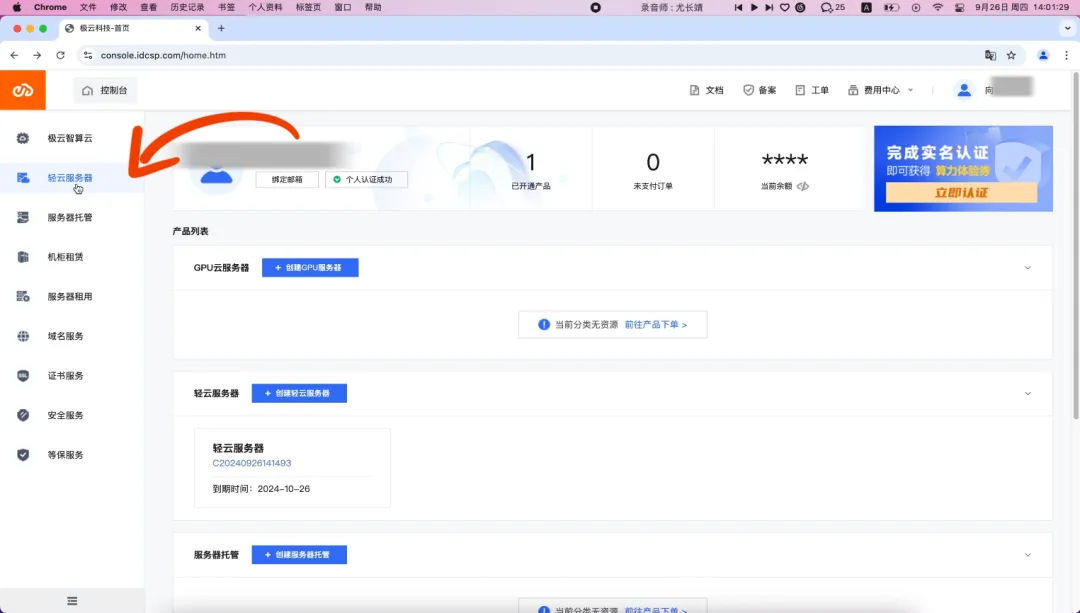Open 极云智算云 in the sidebar
The height and width of the screenshot is (613, 1080).
(x=70, y=138)
